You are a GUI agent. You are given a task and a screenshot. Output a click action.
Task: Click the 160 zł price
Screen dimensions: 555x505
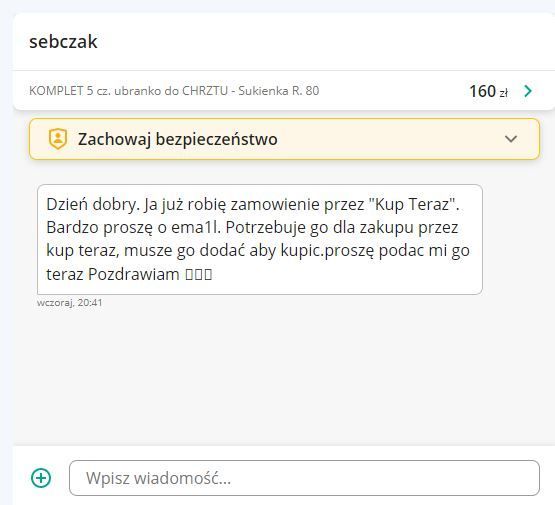tap(488, 91)
